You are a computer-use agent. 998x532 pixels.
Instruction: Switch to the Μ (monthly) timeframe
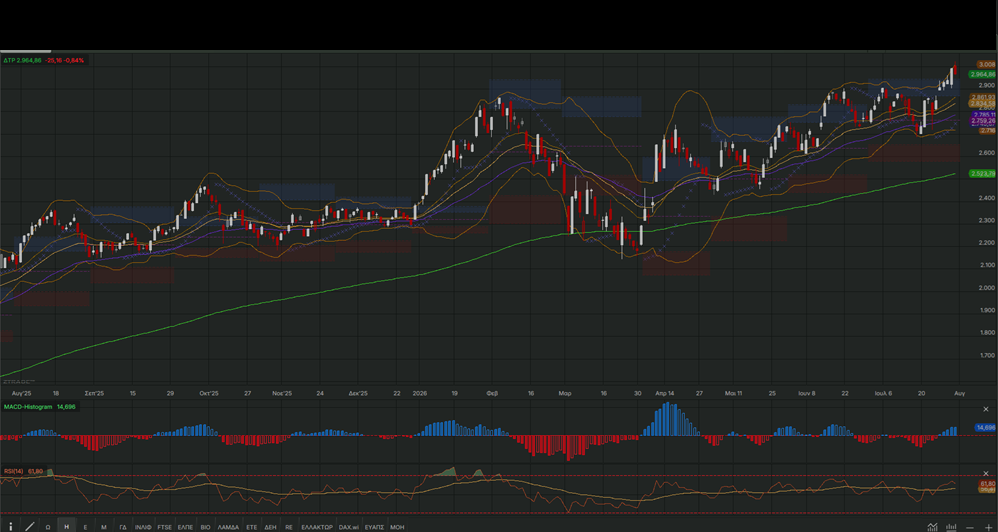[104, 527]
